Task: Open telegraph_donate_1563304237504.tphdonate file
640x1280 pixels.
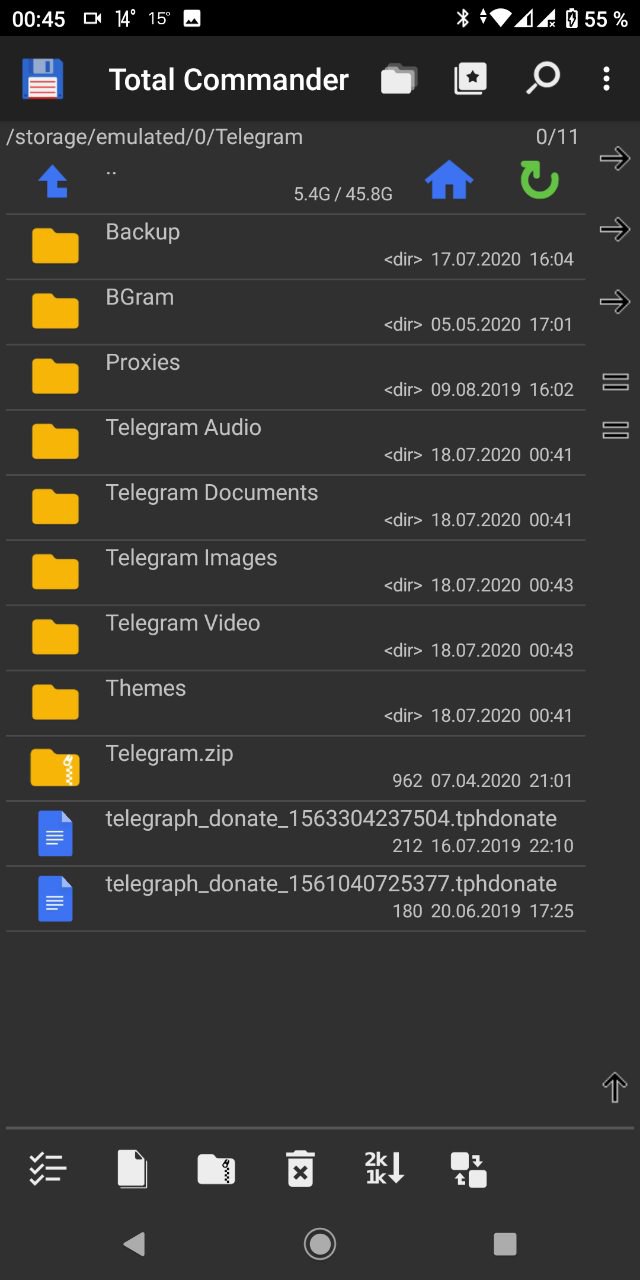Action: pyautogui.click(x=296, y=834)
